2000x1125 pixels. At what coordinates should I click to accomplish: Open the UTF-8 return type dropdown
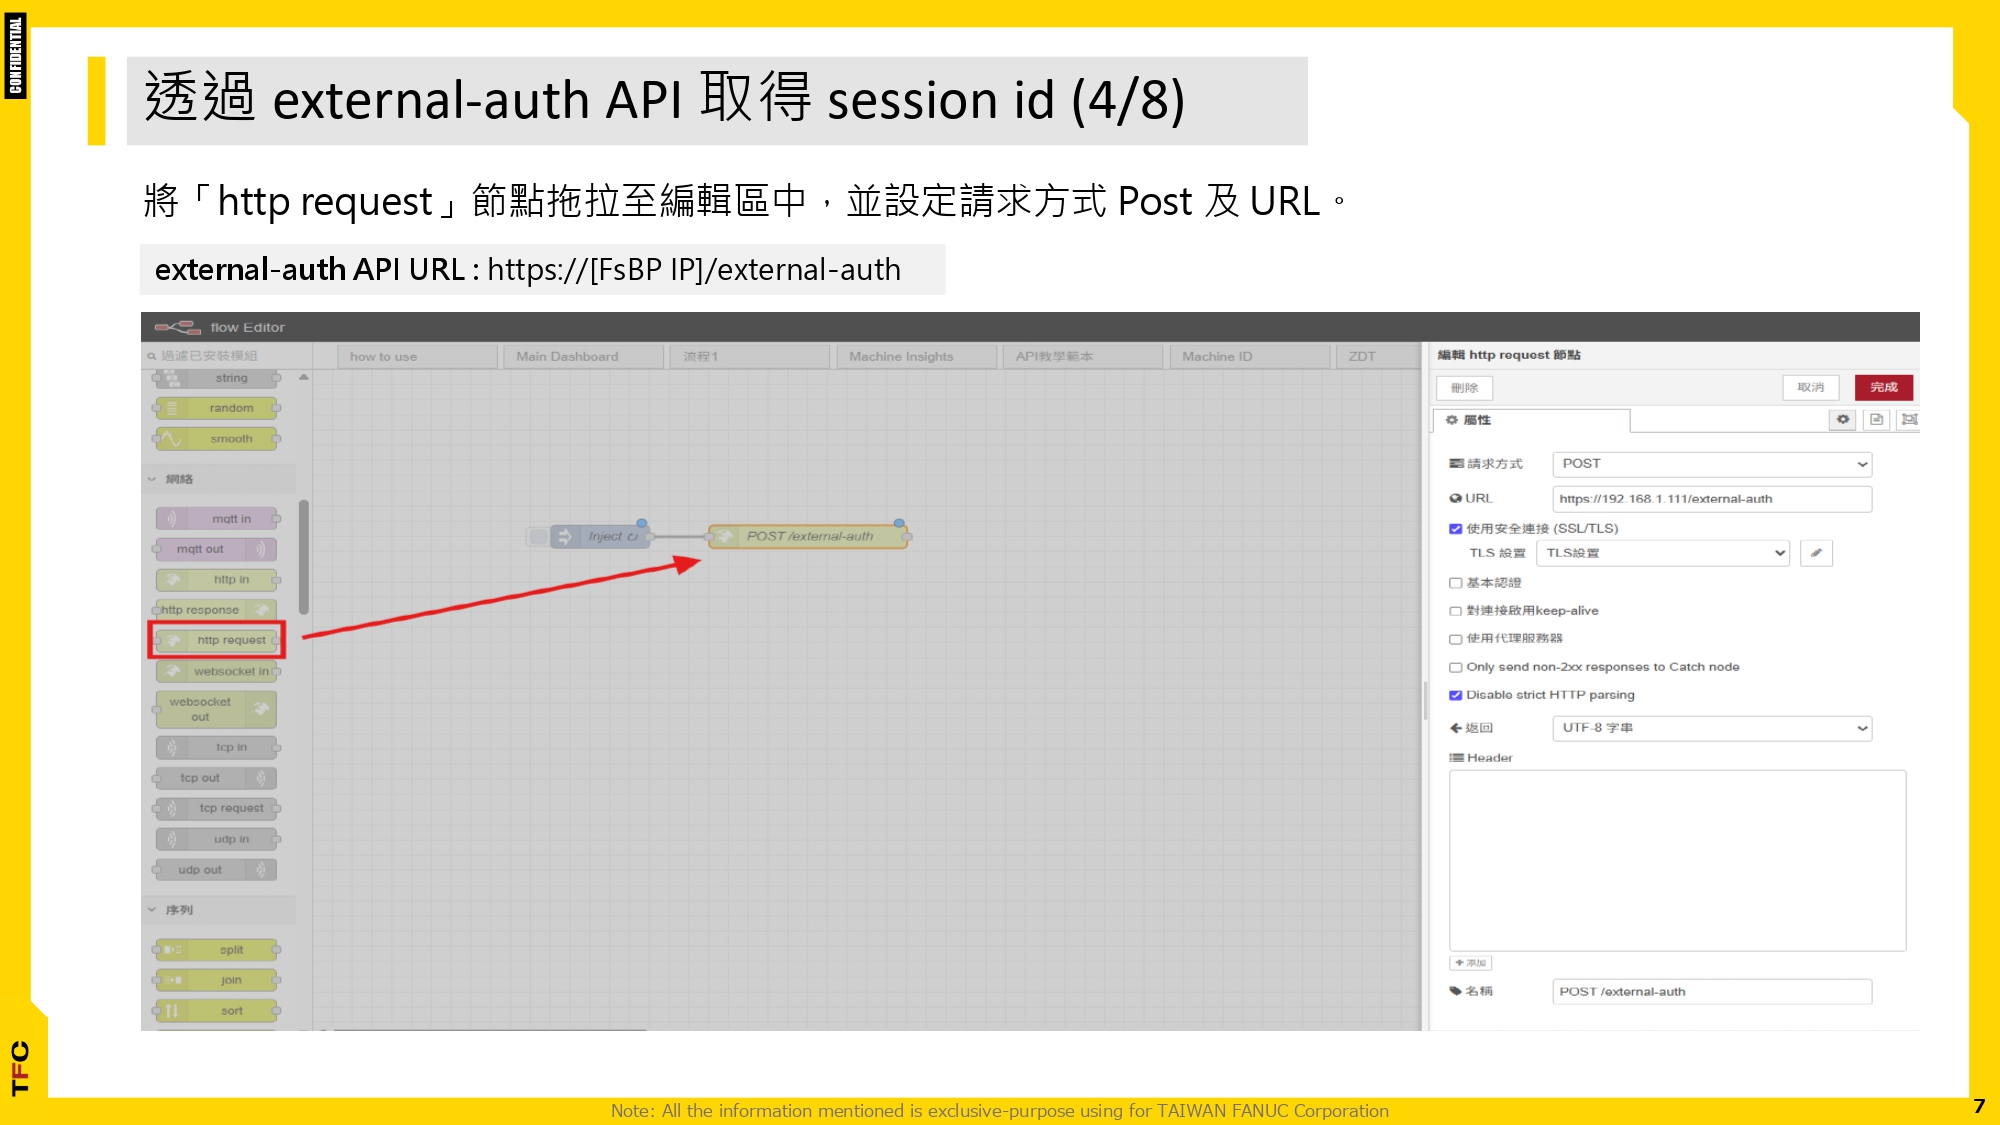1711,728
